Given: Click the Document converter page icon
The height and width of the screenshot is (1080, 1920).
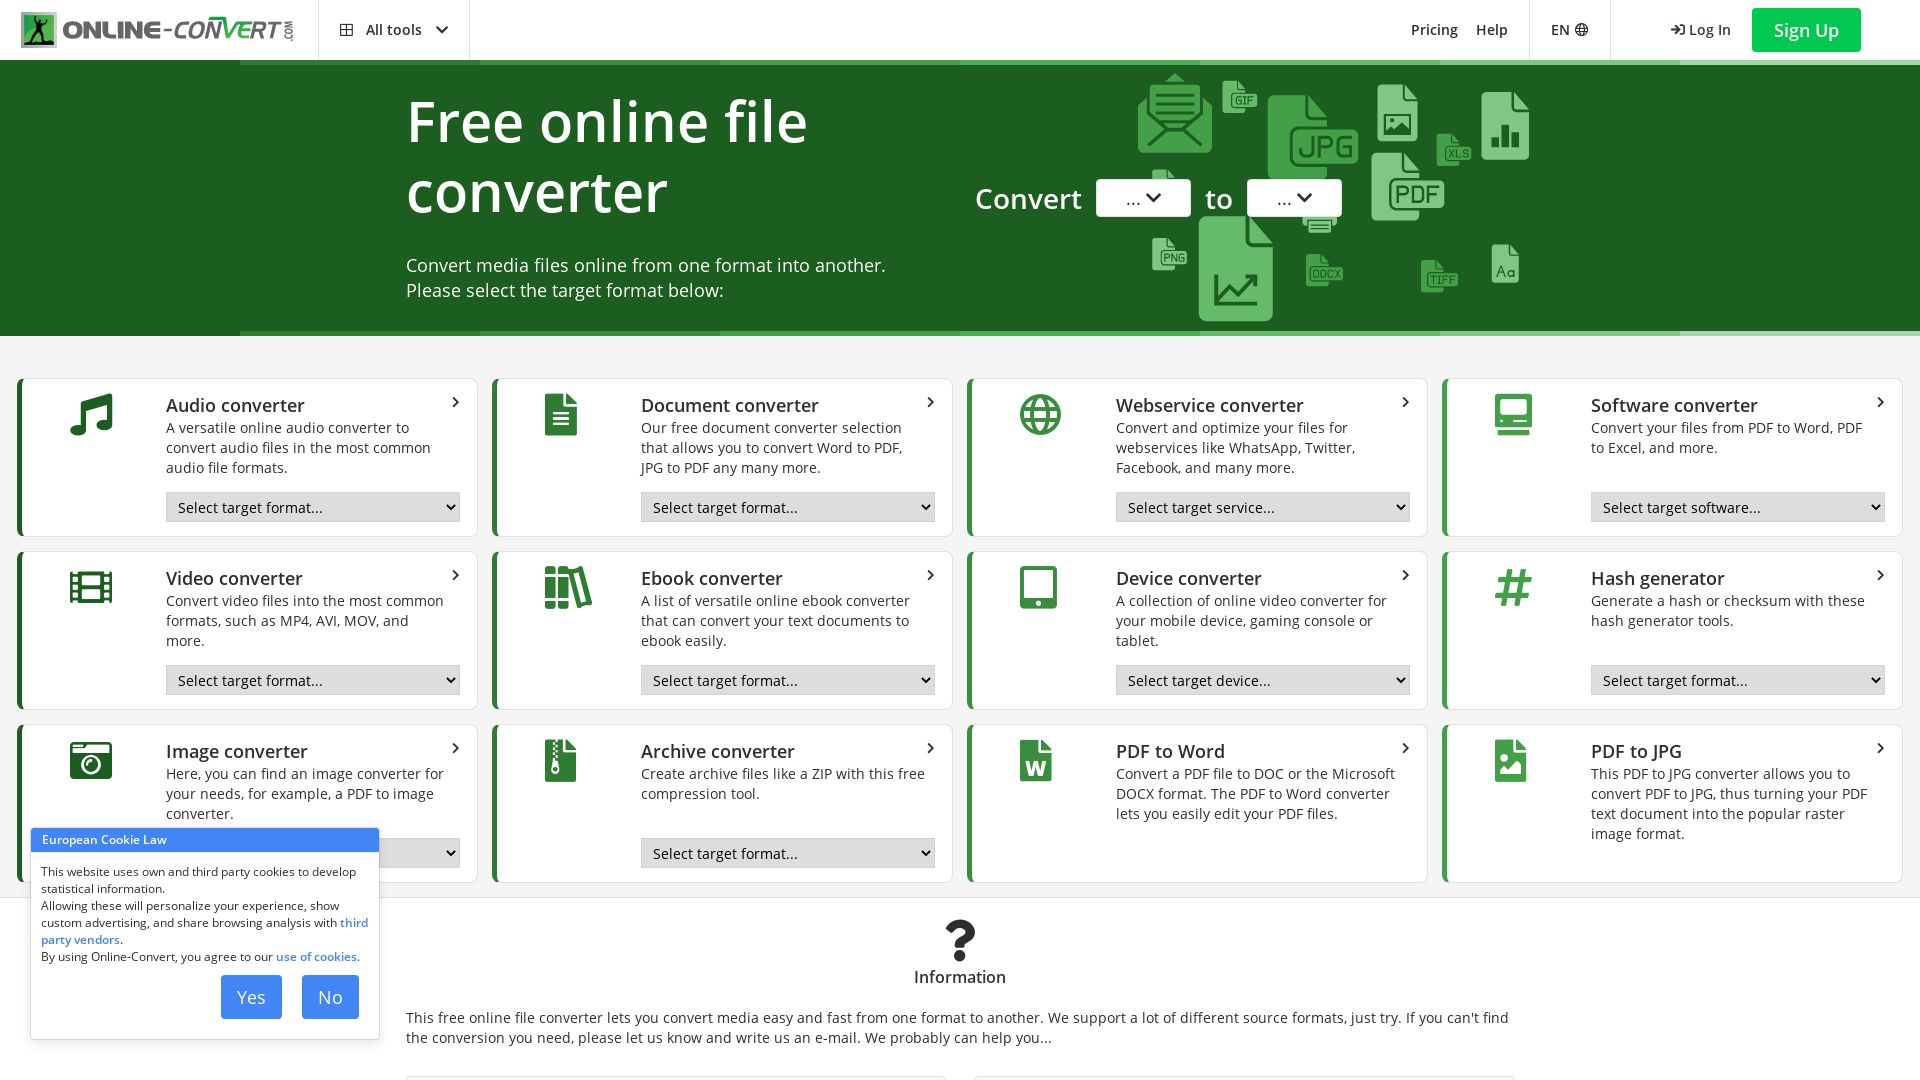Looking at the screenshot, I should (x=561, y=414).
